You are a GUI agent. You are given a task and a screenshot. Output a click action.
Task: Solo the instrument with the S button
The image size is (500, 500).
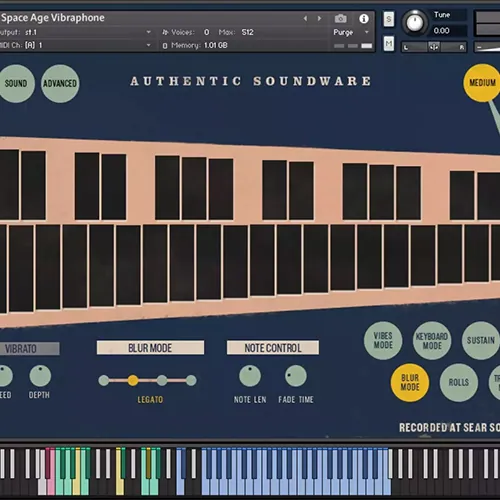coord(389,19)
